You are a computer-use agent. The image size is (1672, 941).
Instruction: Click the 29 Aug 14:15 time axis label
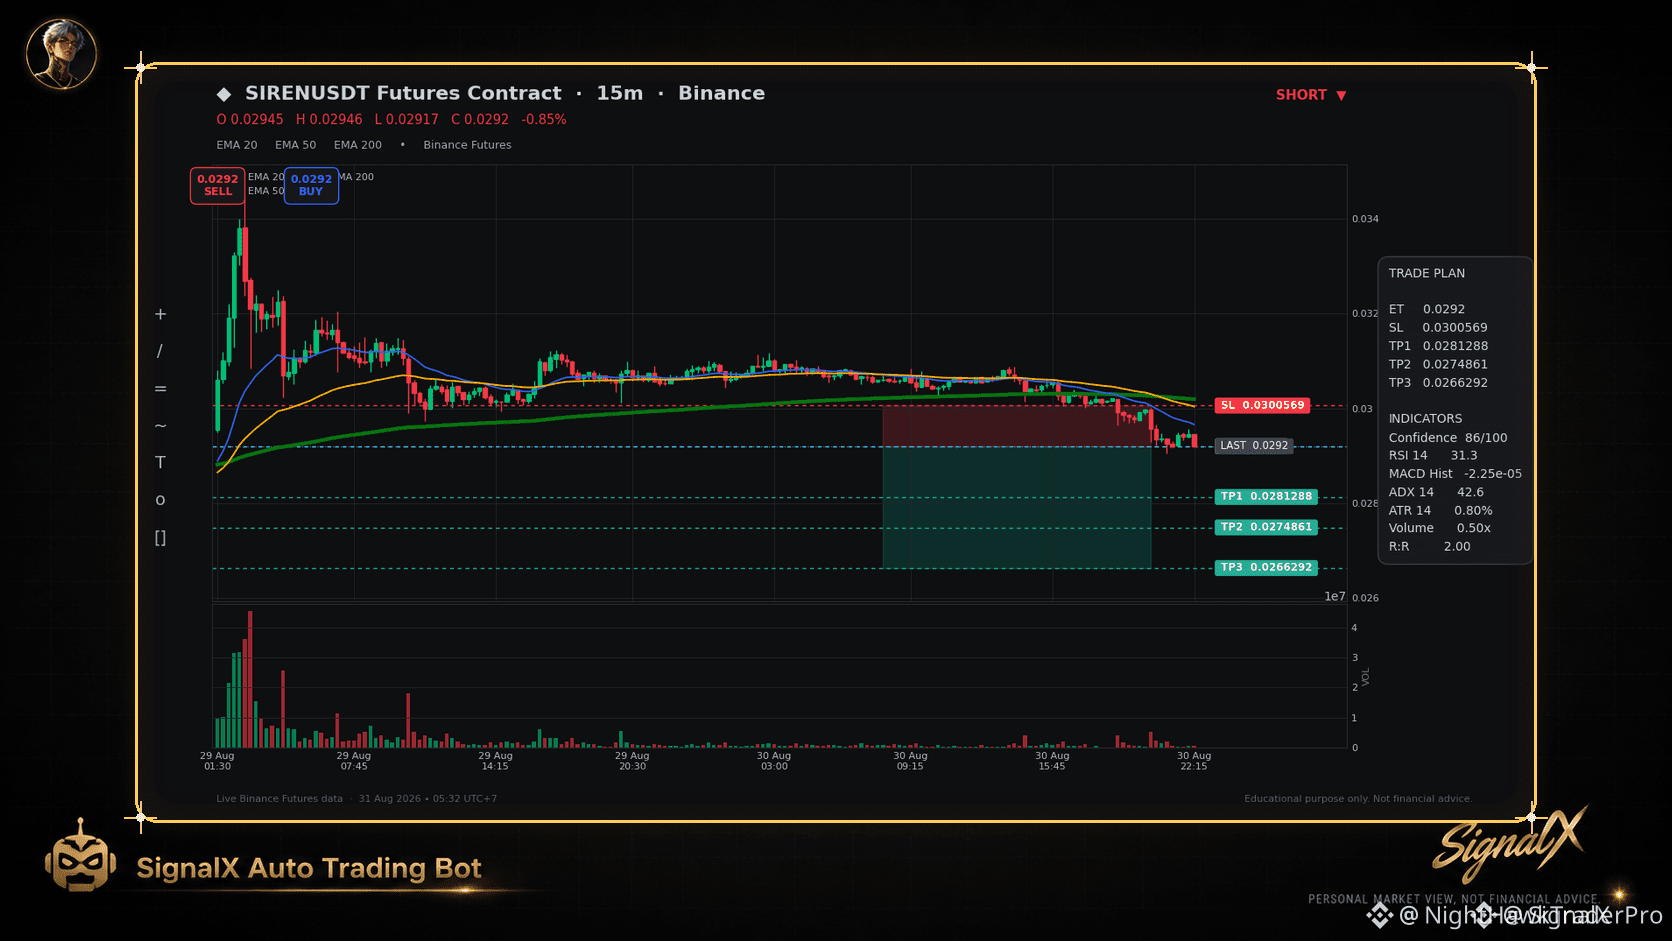click(x=495, y=761)
